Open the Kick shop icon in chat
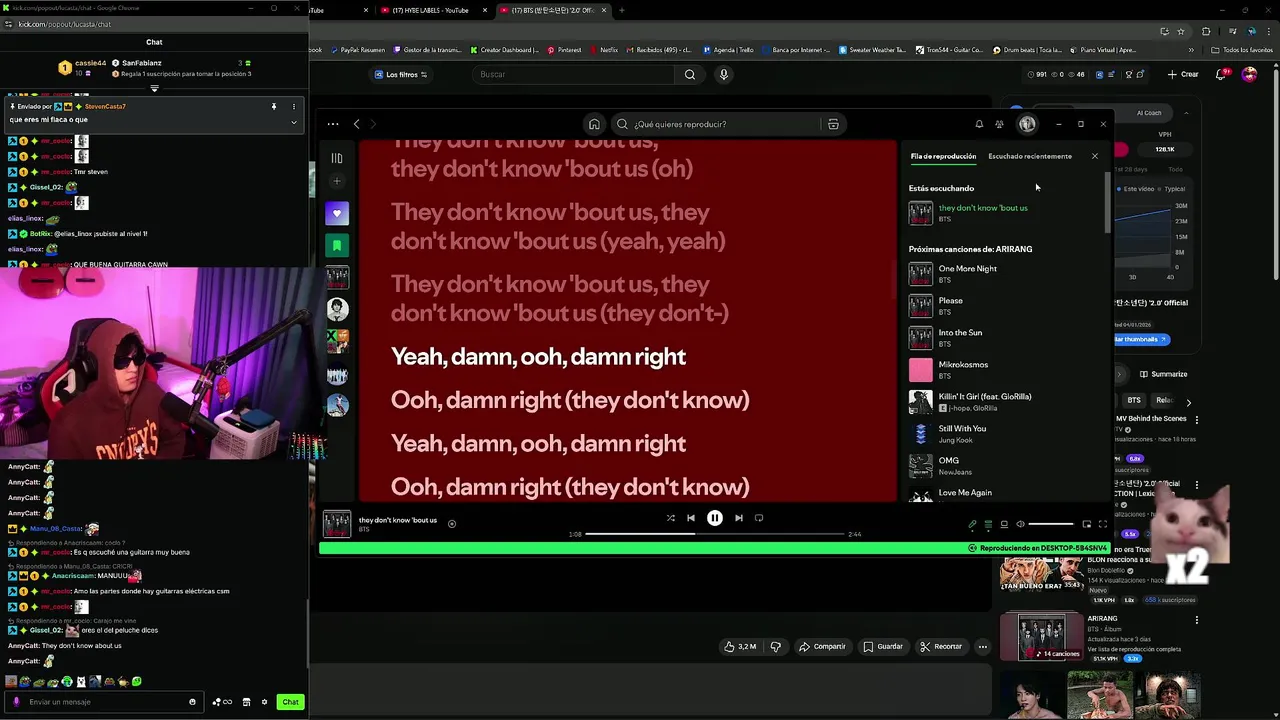This screenshot has height=720, width=1280. coord(246,702)
